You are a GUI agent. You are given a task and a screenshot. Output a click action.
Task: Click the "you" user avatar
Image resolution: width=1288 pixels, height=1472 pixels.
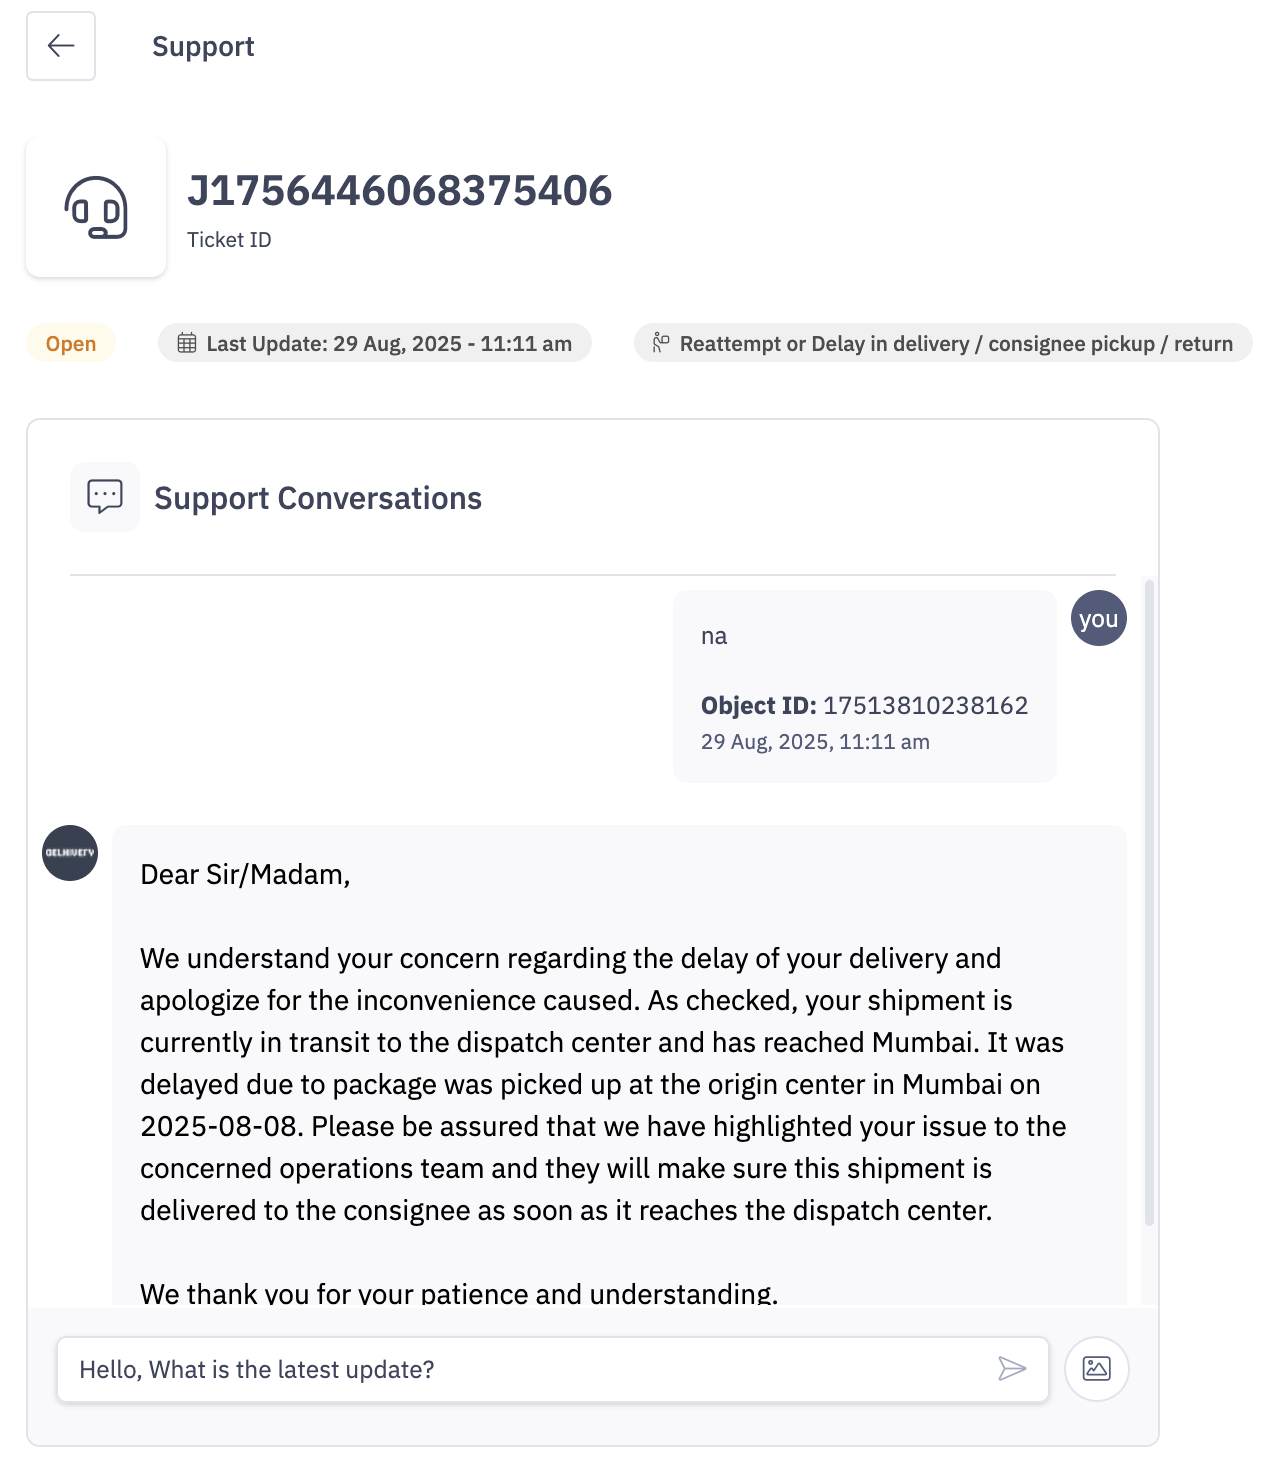coord(1099,618)
